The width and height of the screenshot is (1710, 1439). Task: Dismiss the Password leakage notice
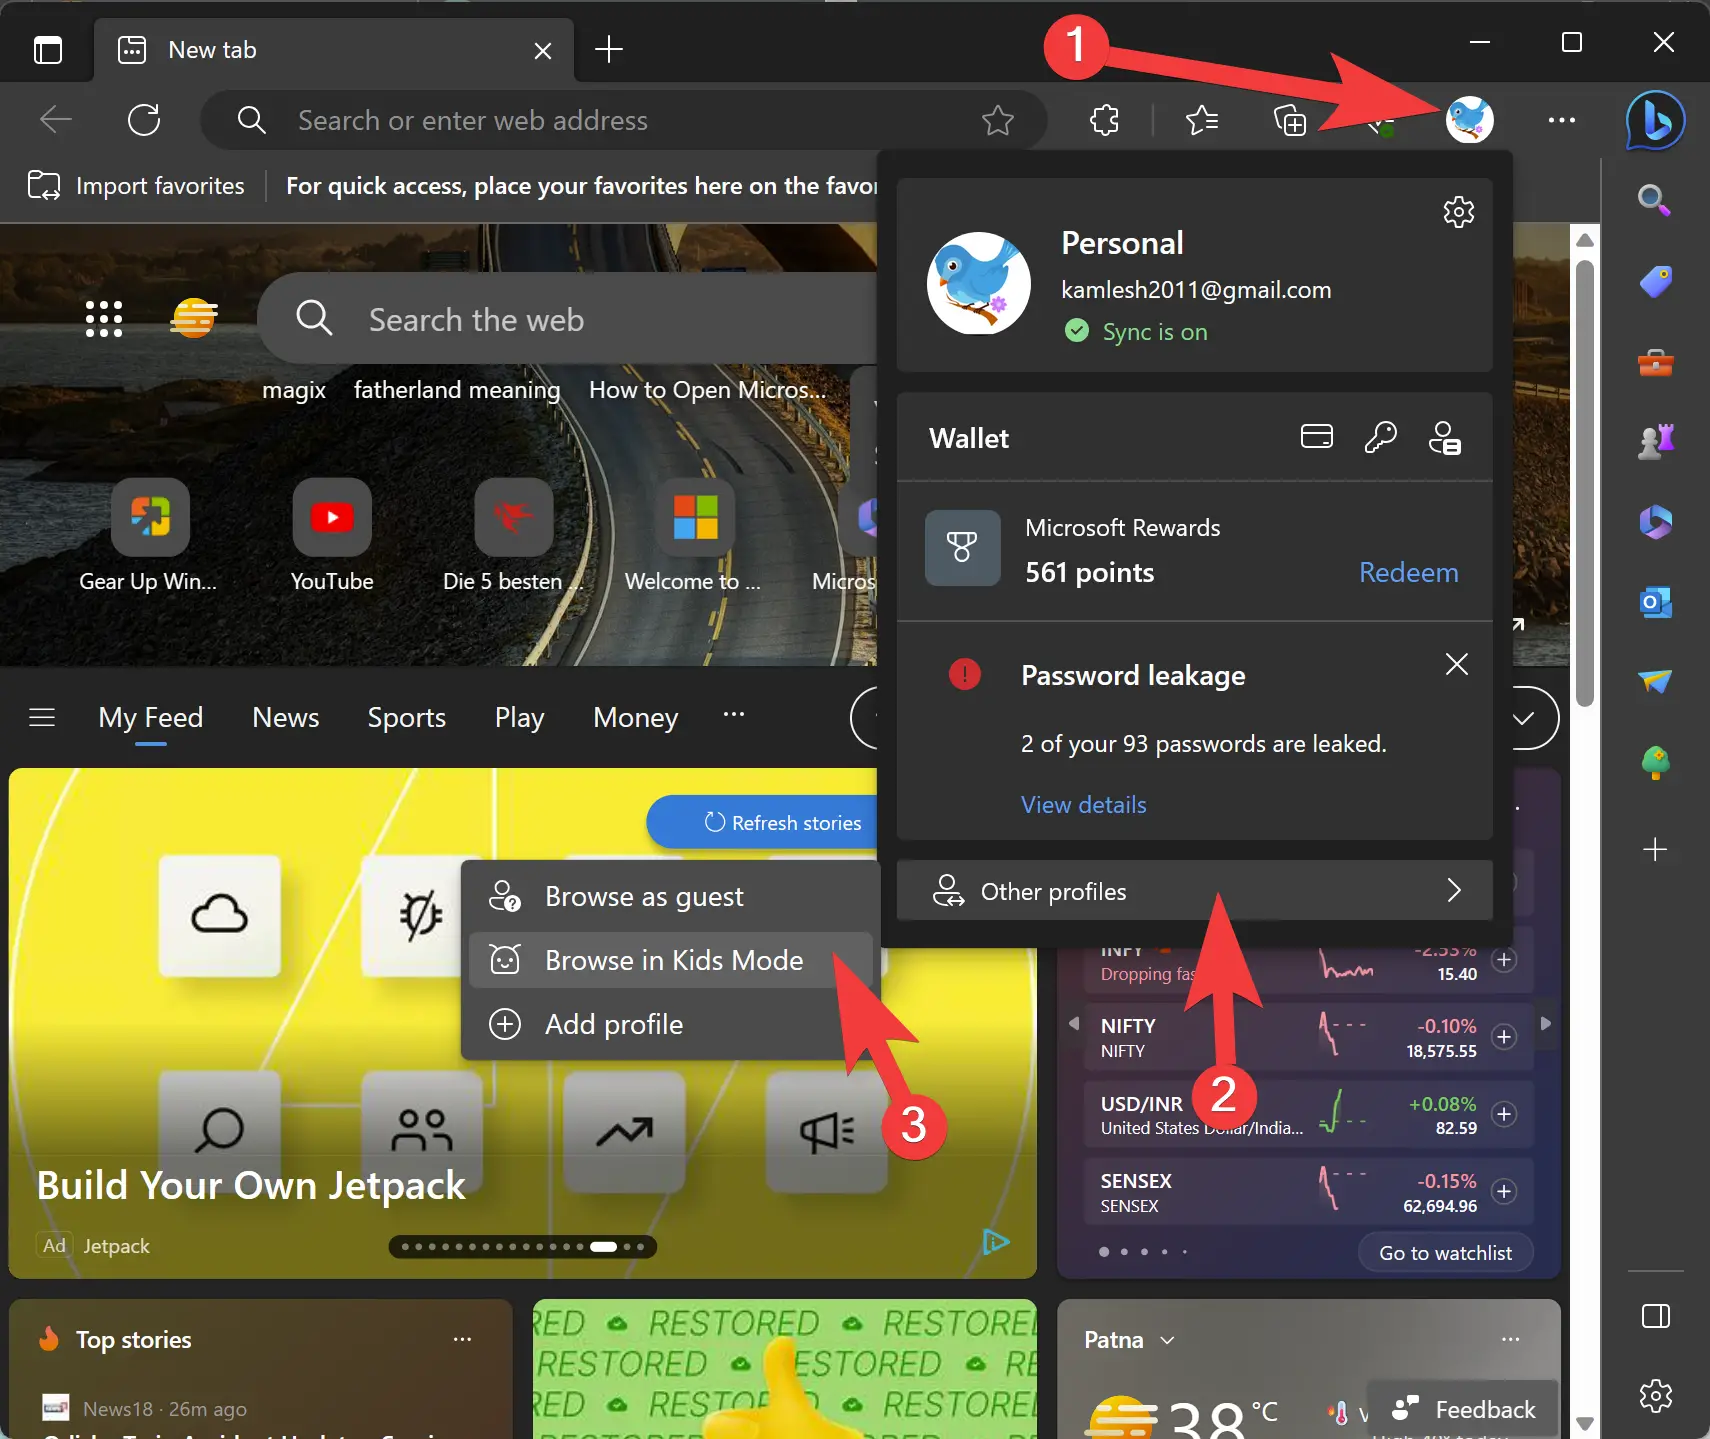point(1456,664)
